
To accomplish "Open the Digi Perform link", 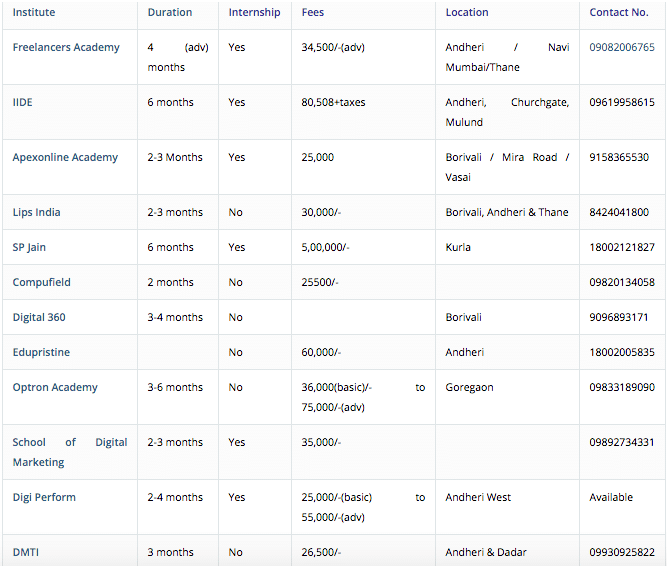I will click(44, 498).
